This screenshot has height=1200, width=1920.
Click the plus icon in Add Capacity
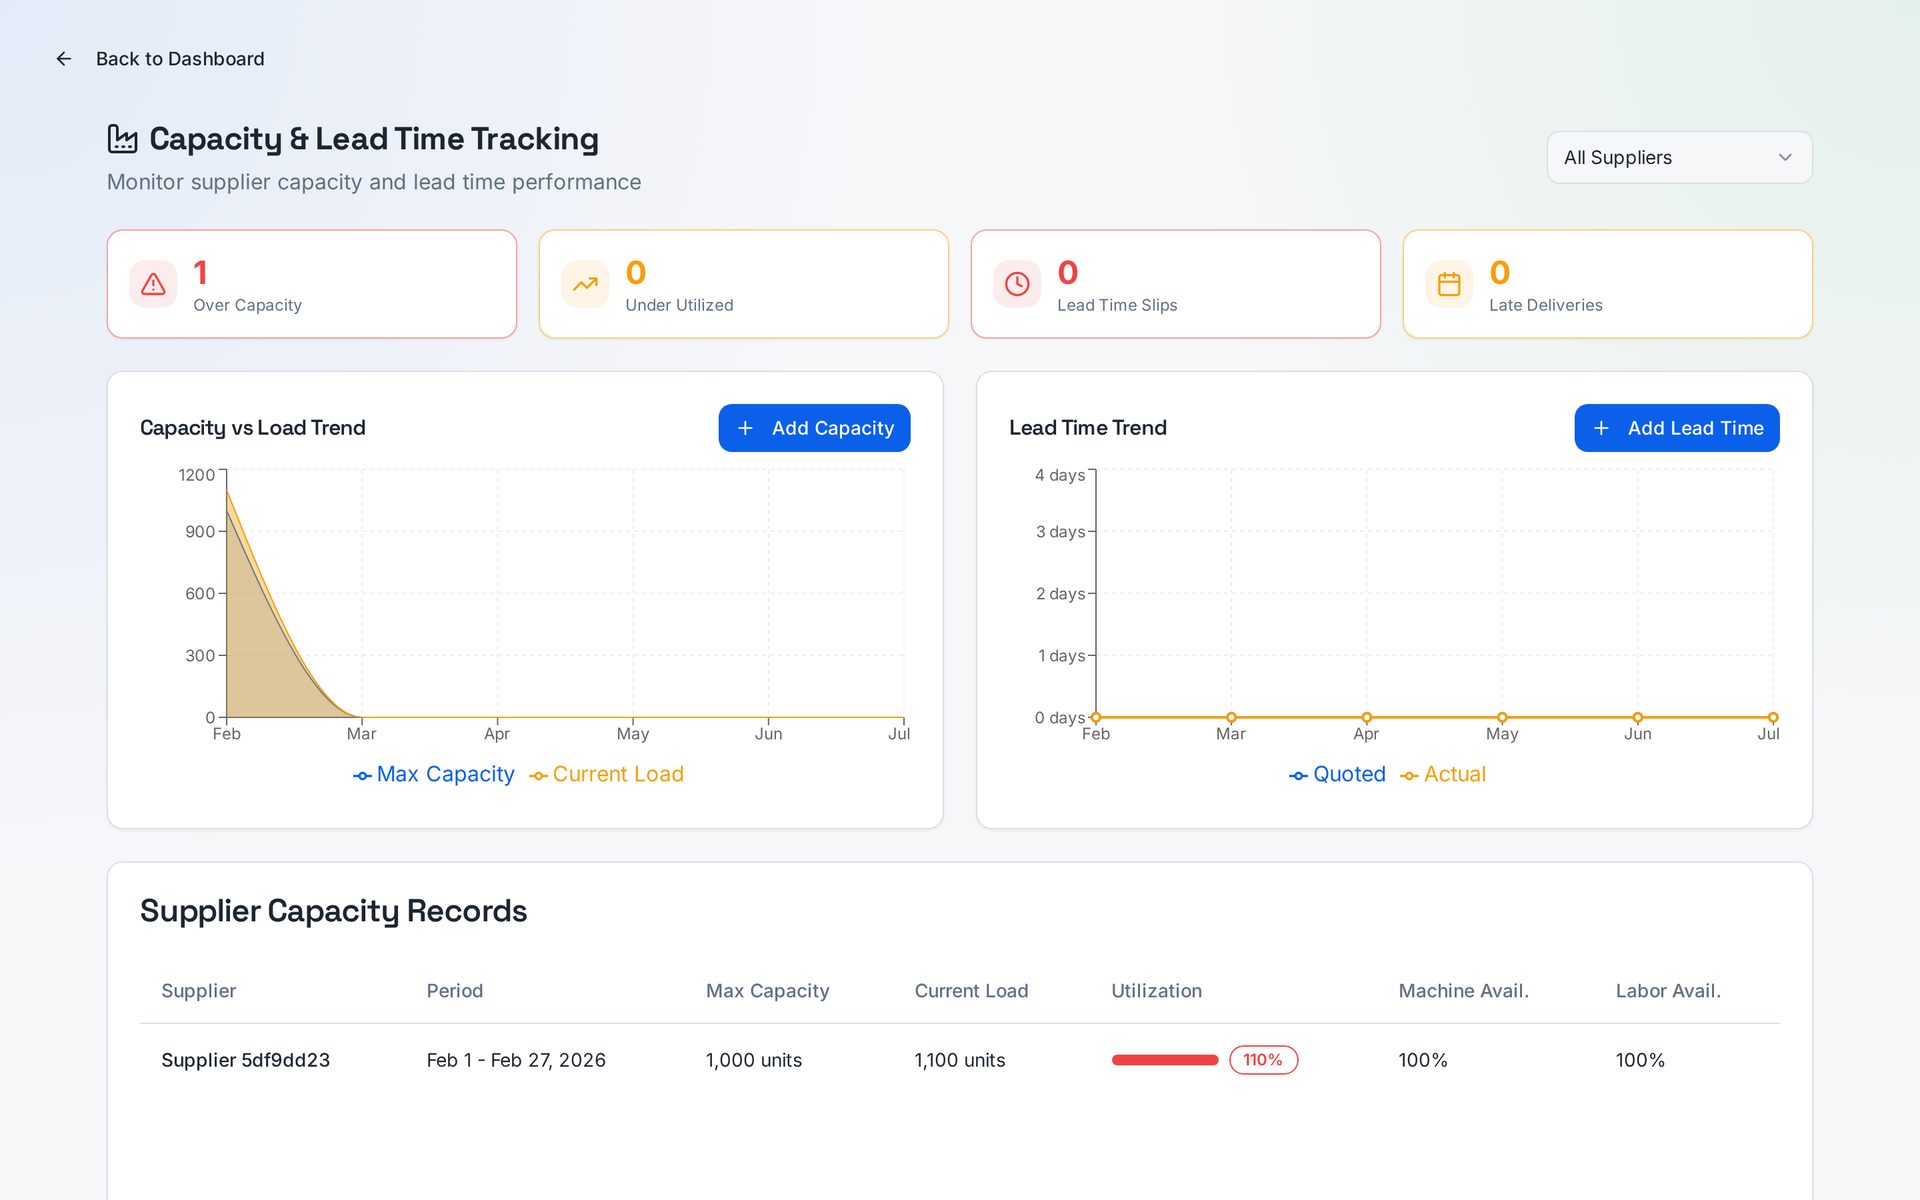coord(745,428)
